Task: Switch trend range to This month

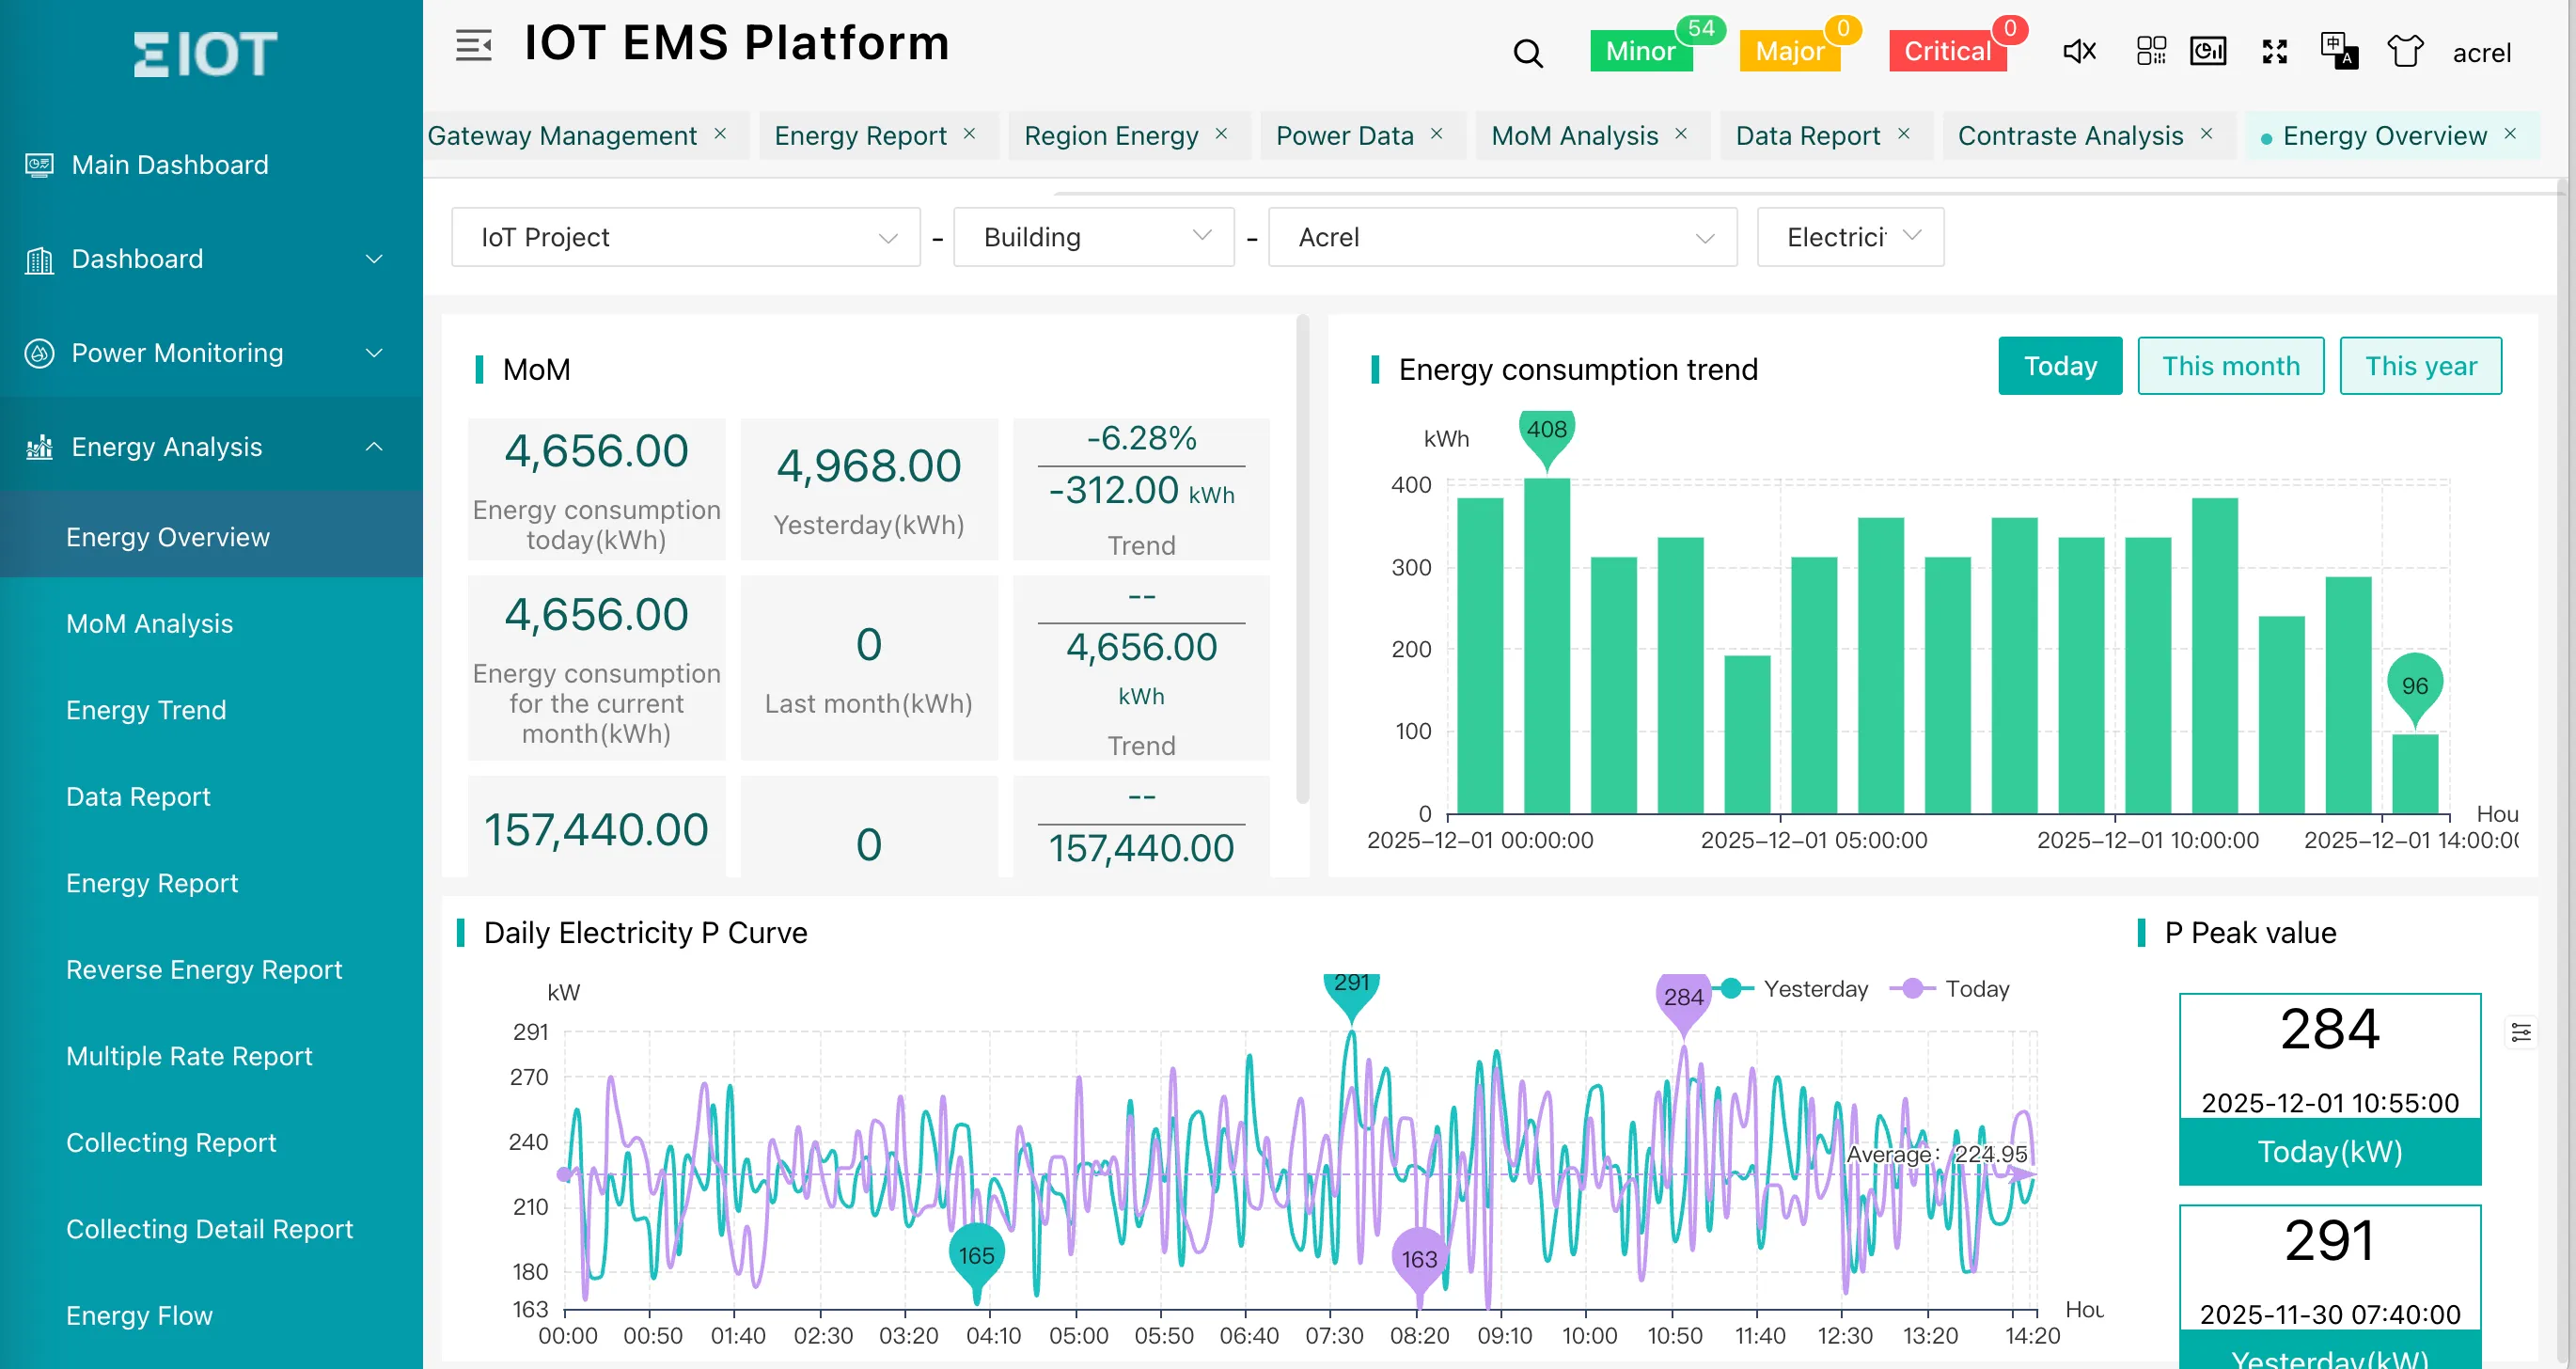Action: tap(2230, 366)
